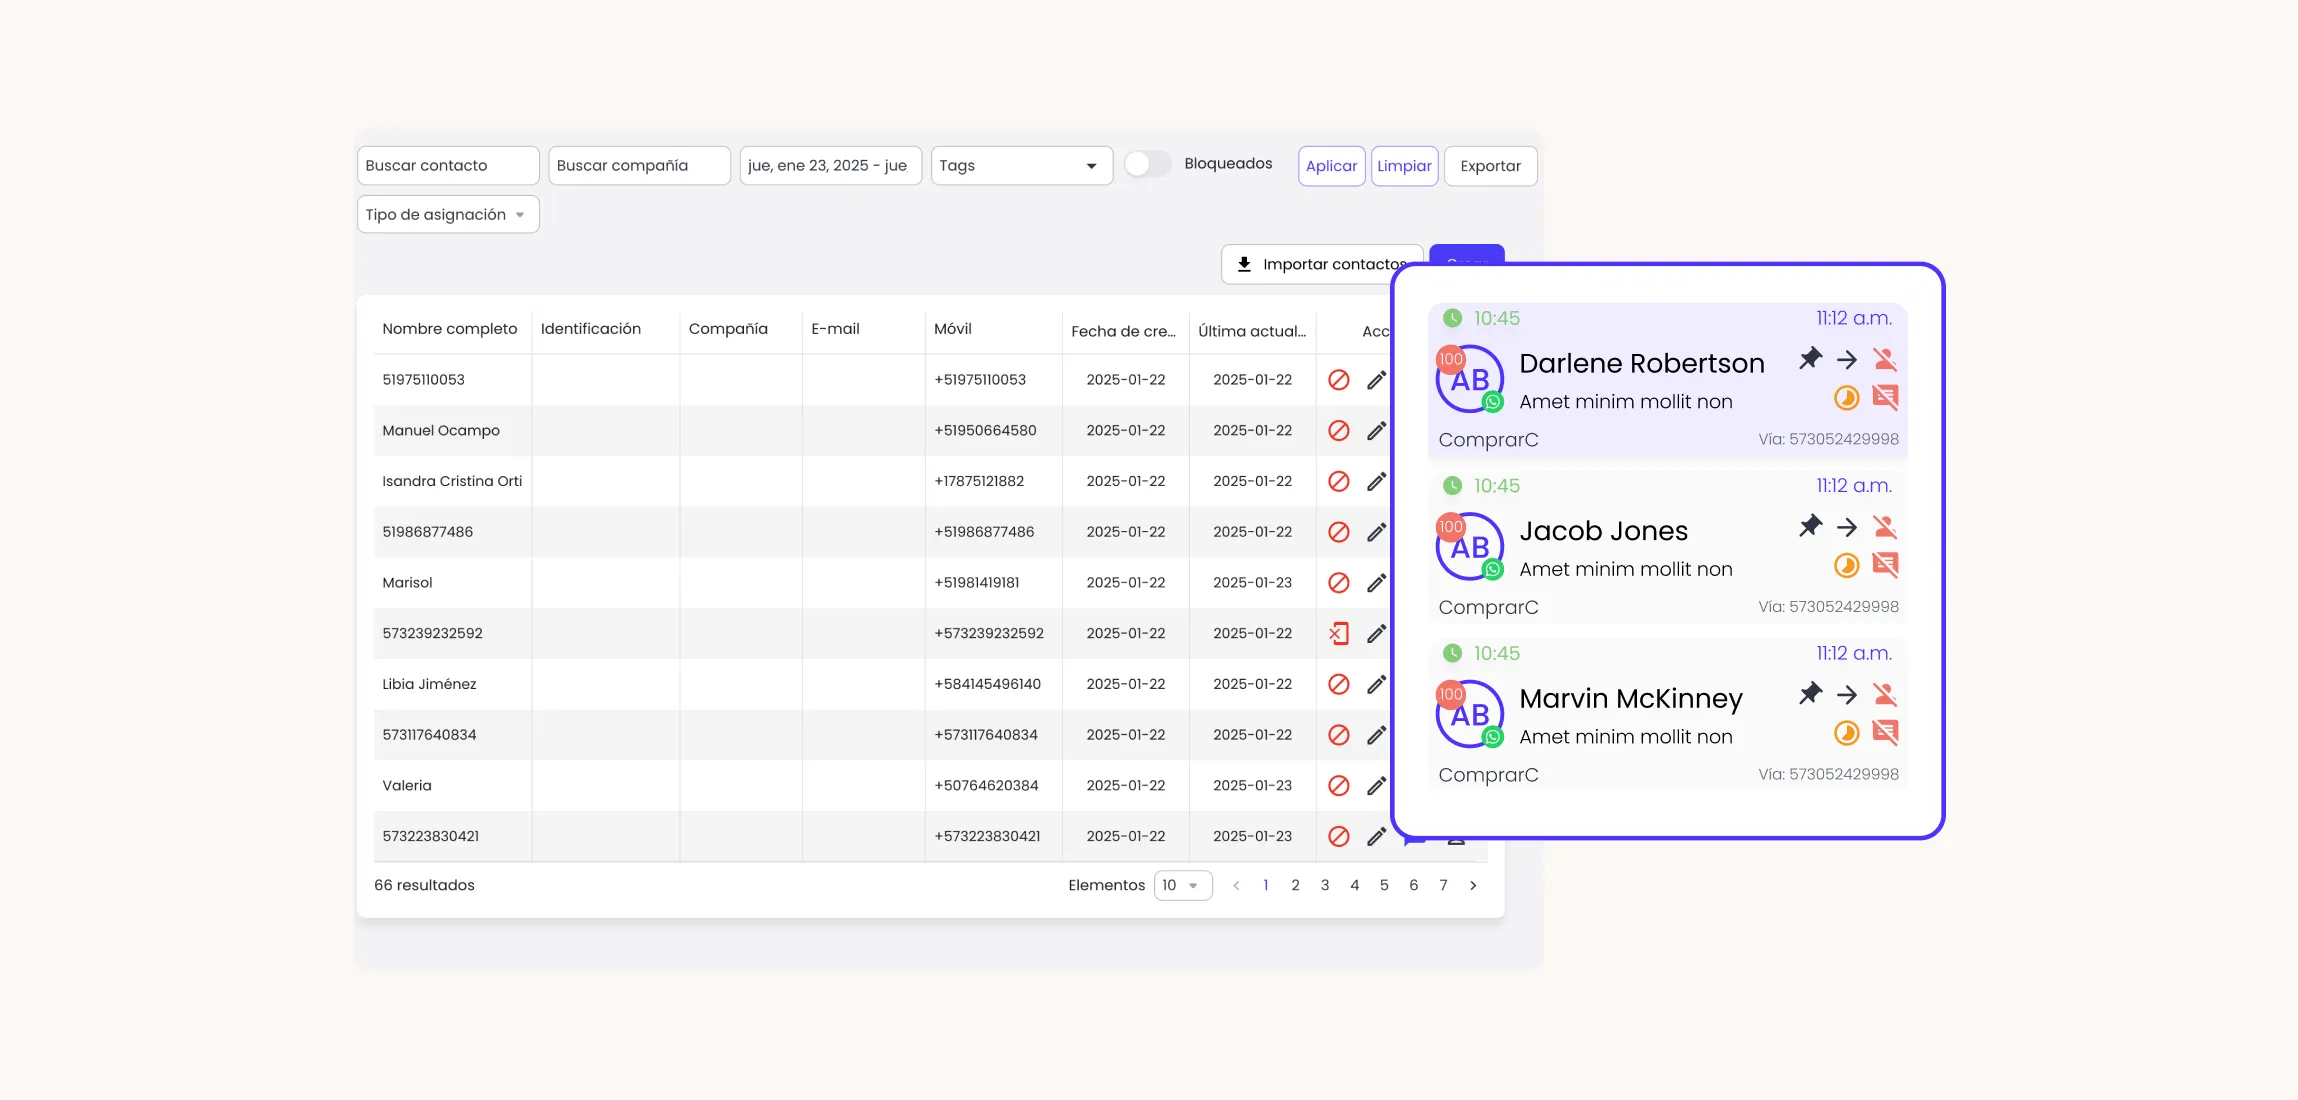Pin Darlene Robertson conversation

click(x=1810, y=359)
